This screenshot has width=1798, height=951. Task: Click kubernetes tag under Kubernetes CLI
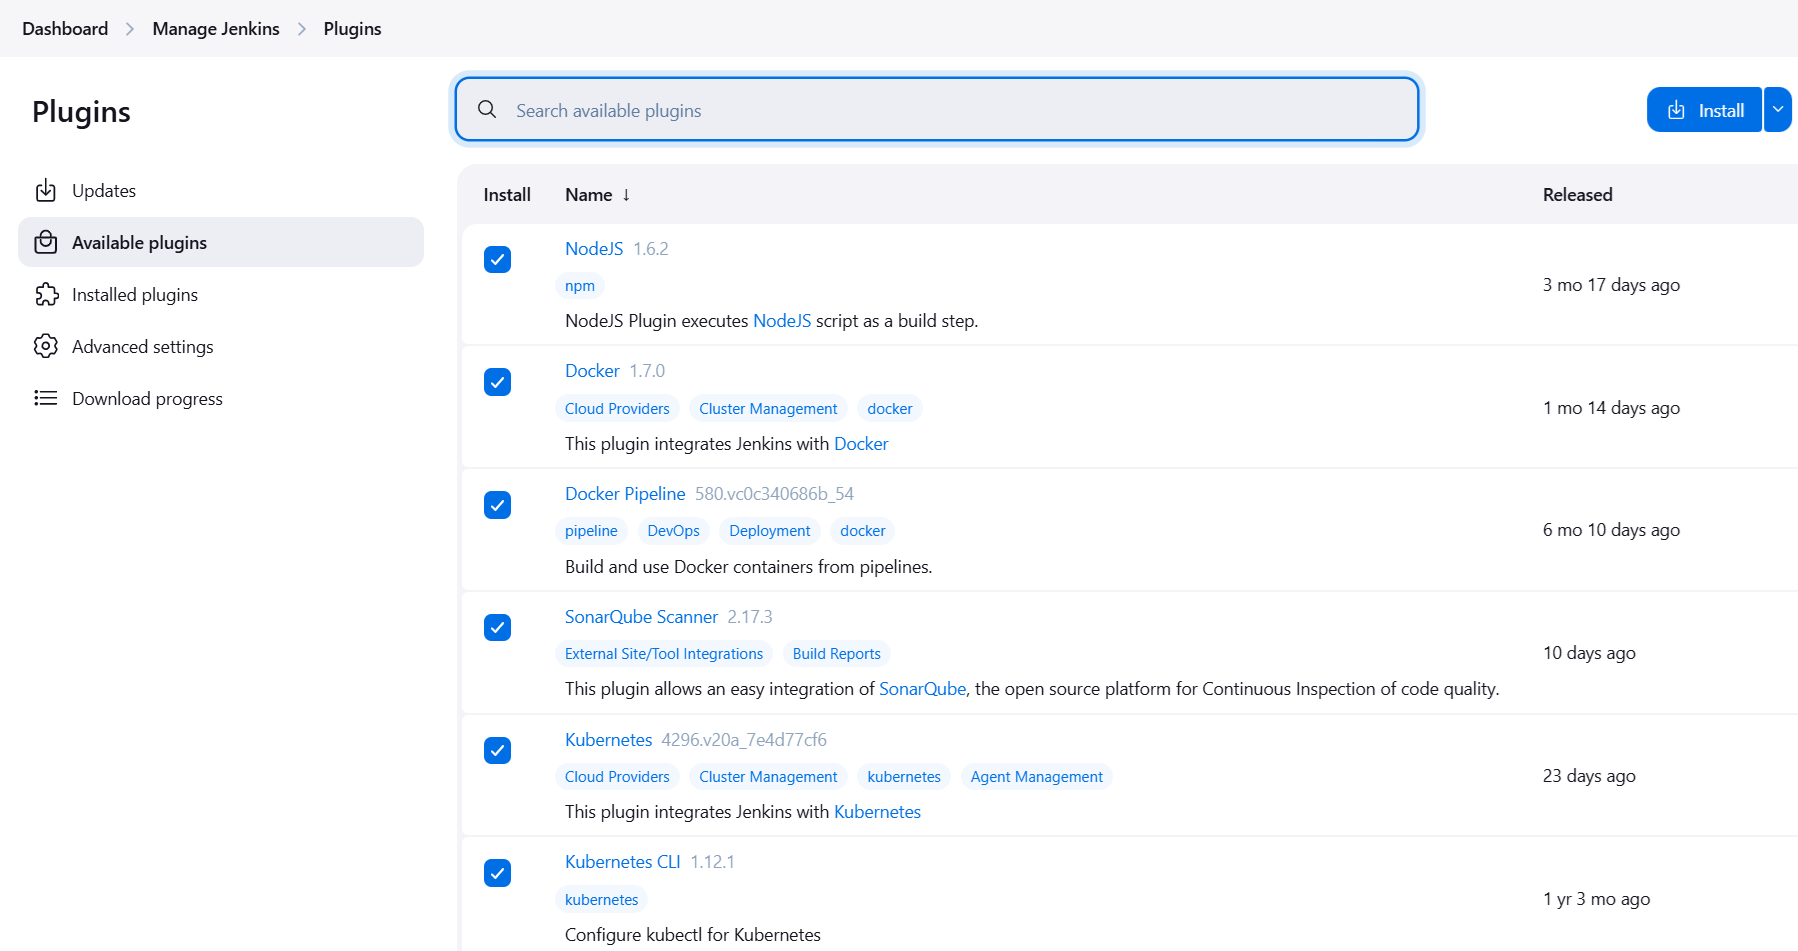click(601, 900)
